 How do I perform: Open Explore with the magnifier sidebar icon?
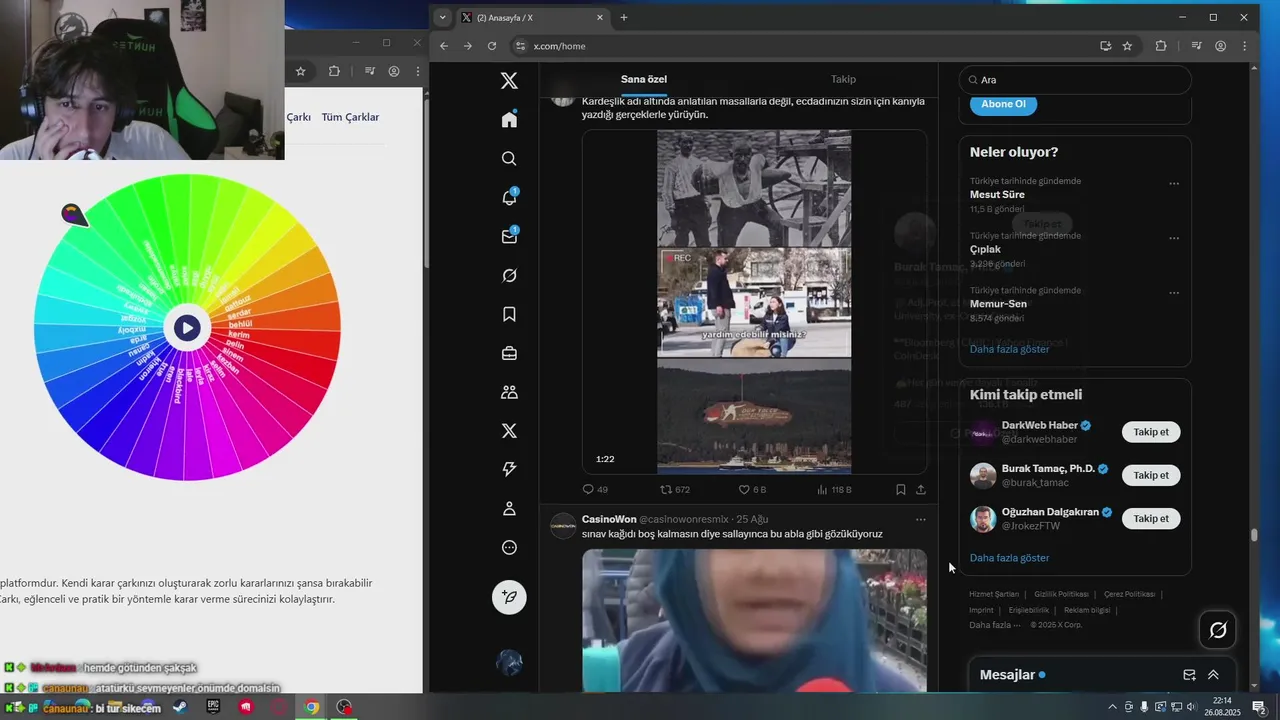[x=509, y=158]
